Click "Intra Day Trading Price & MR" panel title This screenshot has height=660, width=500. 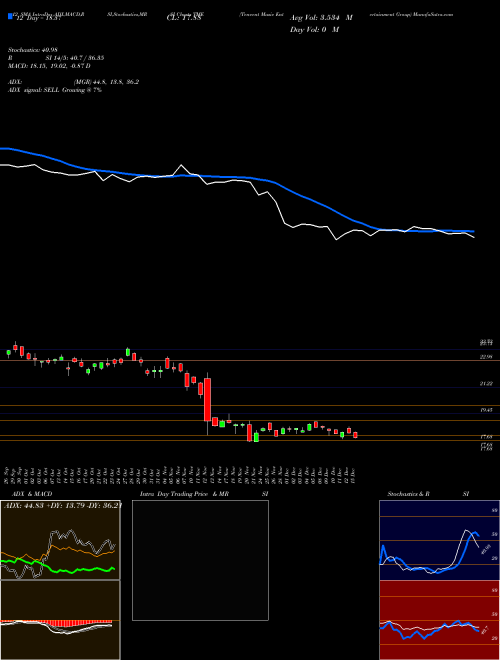point(184,494)
